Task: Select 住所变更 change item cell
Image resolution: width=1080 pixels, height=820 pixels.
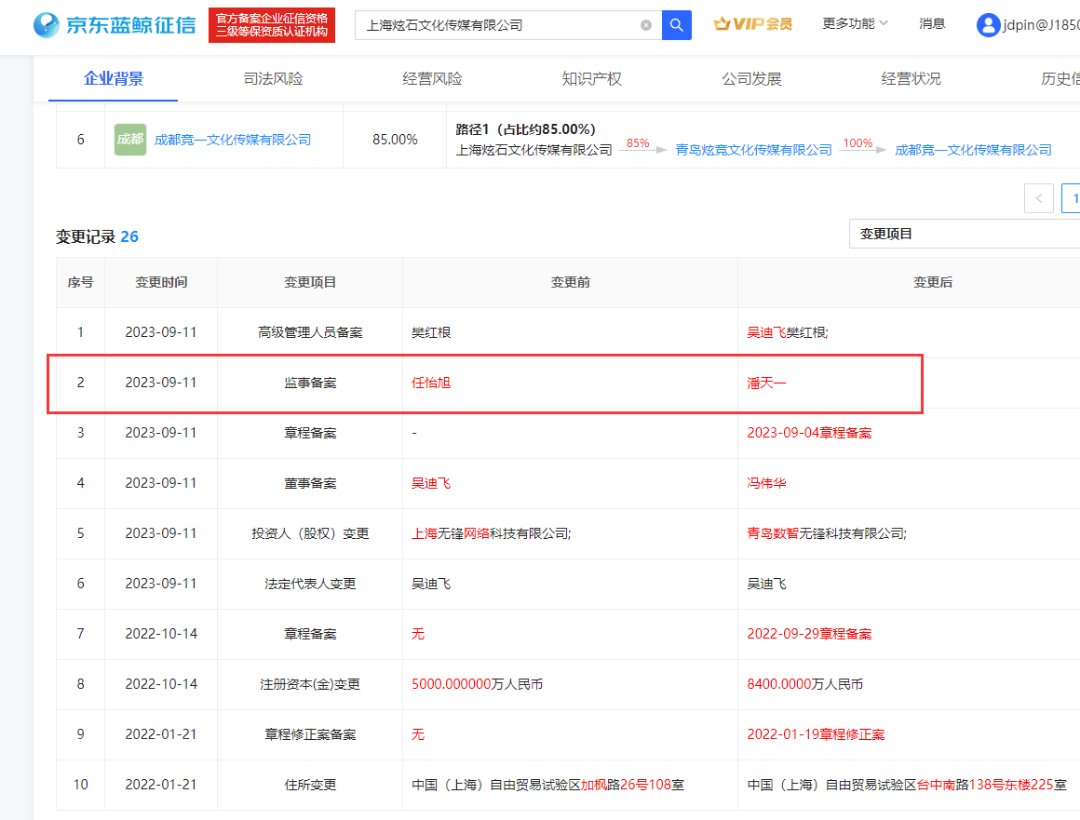Action: [310, 785]
